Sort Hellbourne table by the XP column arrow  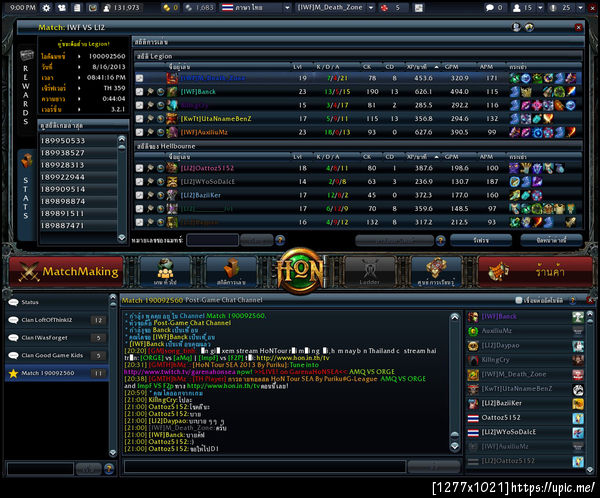click(x=437, y=157)
